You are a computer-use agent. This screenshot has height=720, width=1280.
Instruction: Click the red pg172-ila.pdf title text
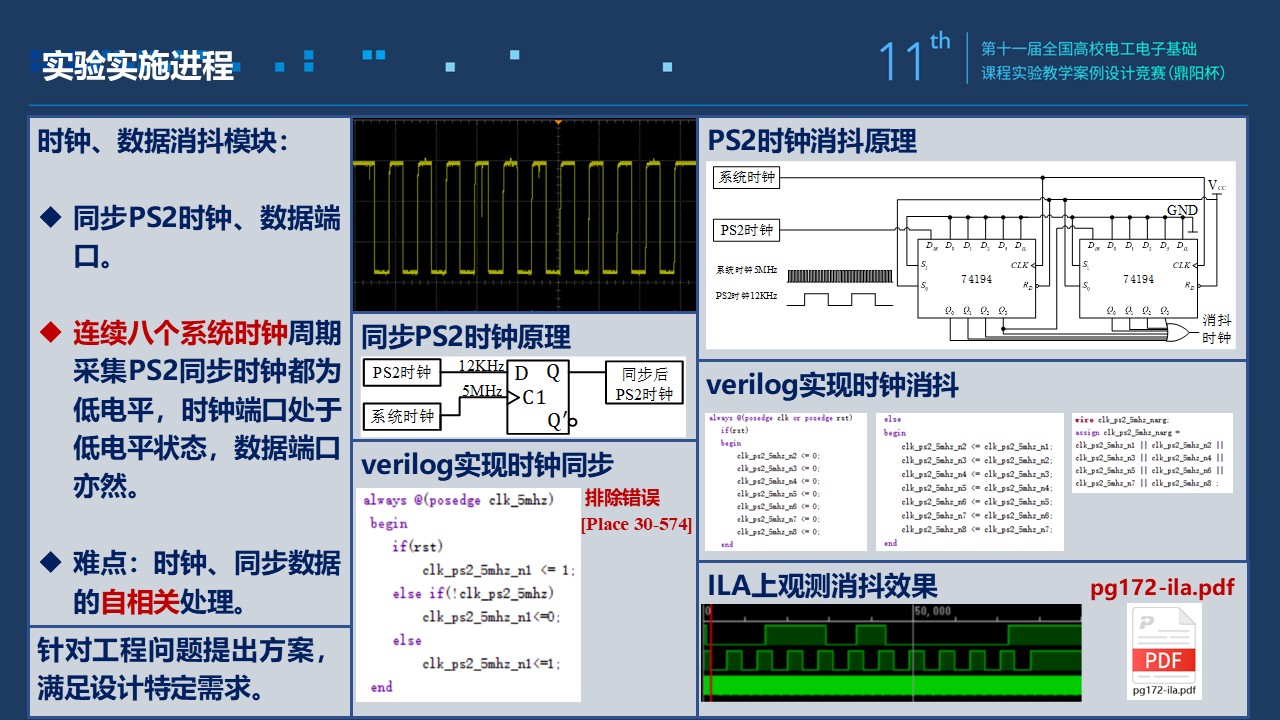[x=1162, y=588]
